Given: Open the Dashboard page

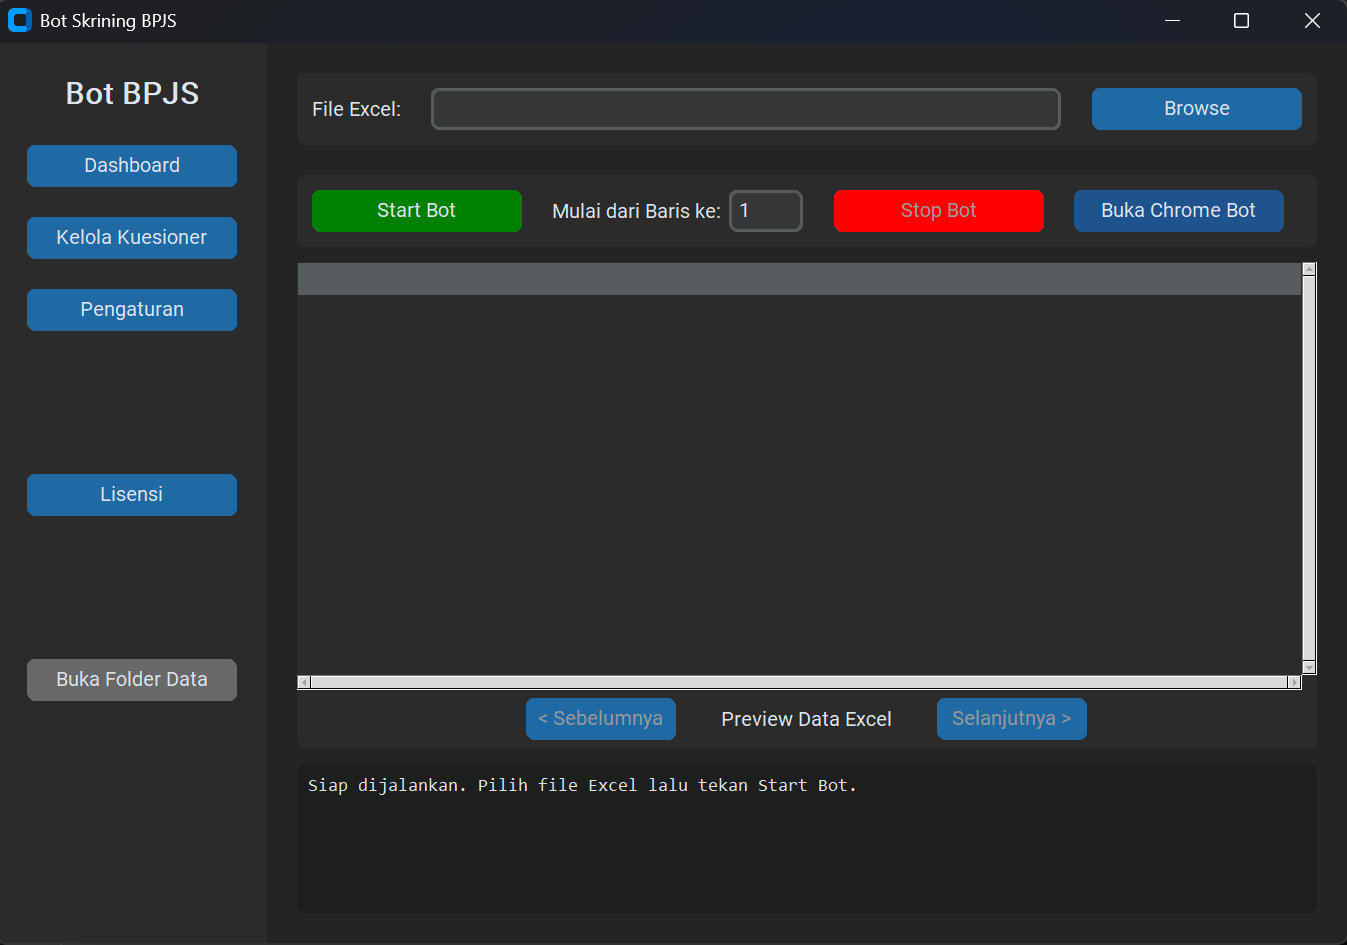Looking at the screenshot, I should (132, 166).
